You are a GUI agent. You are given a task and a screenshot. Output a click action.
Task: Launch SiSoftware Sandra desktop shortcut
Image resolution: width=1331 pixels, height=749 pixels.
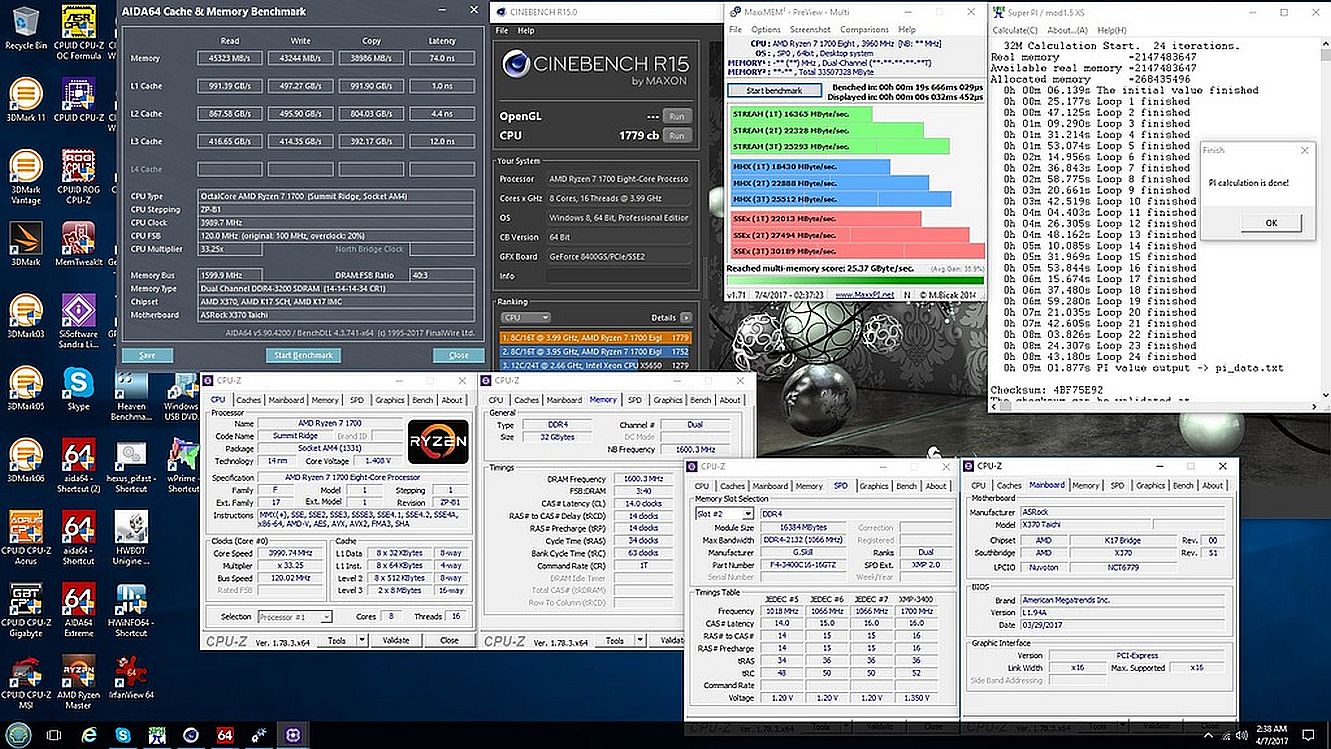tap(78, 321)
